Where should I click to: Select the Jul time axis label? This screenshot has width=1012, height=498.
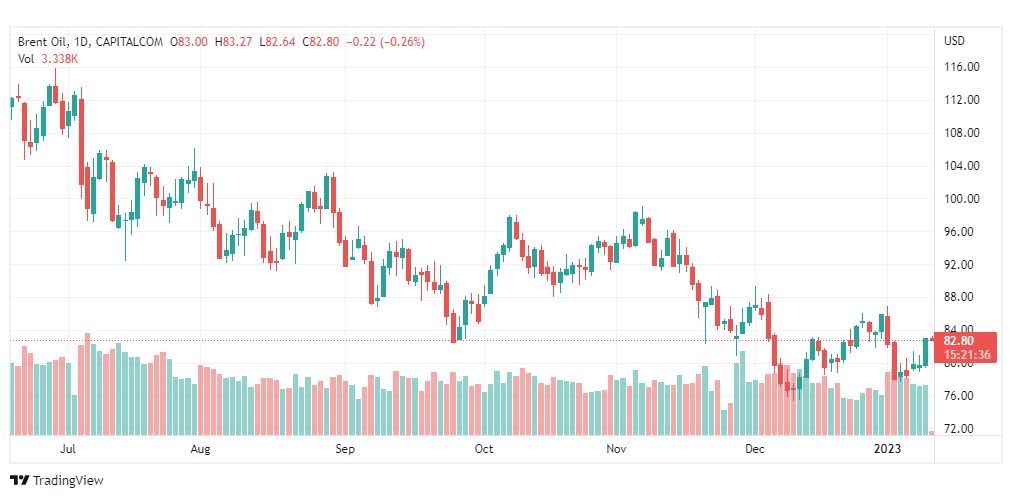point(68,449)
